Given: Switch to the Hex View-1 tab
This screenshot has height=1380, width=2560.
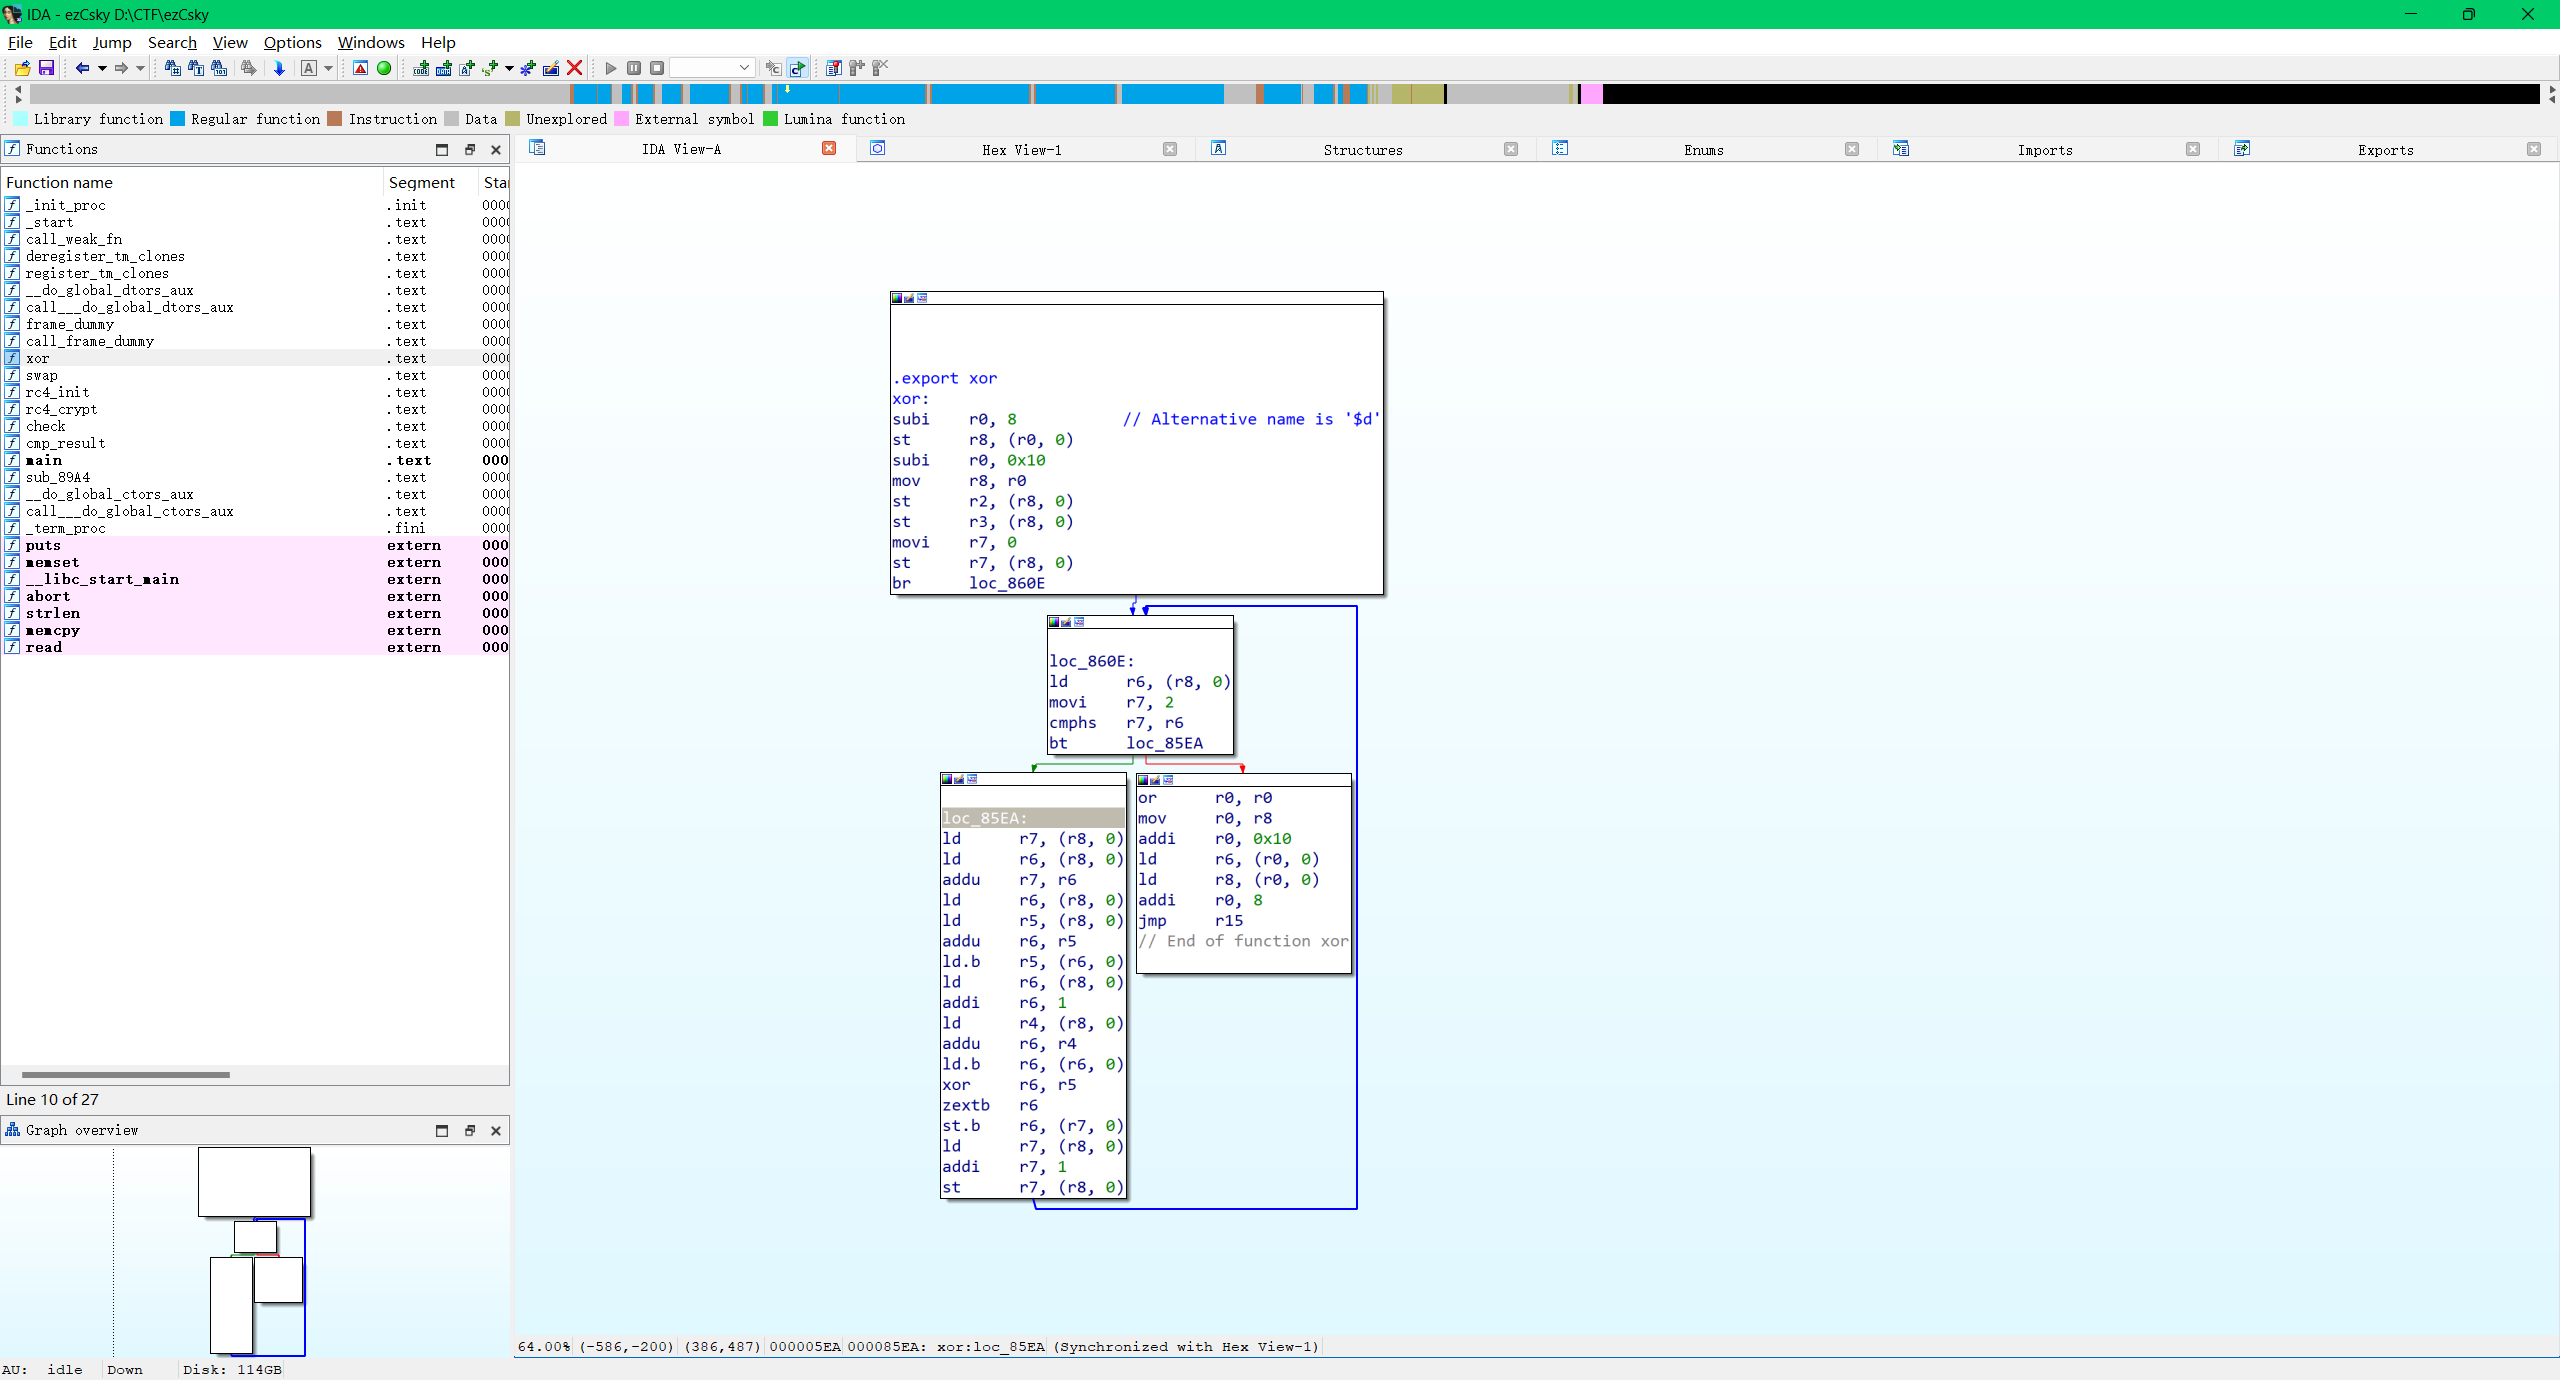Looking at the screenshot, I should [1022, 150].
